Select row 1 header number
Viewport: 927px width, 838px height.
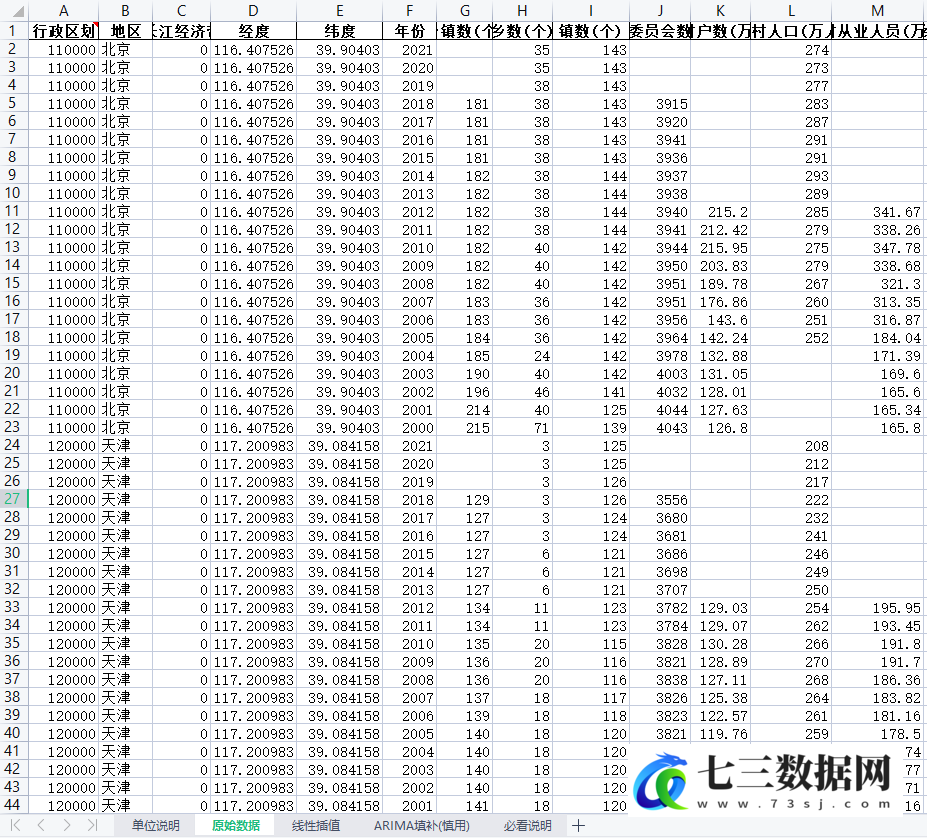point(13,31)
